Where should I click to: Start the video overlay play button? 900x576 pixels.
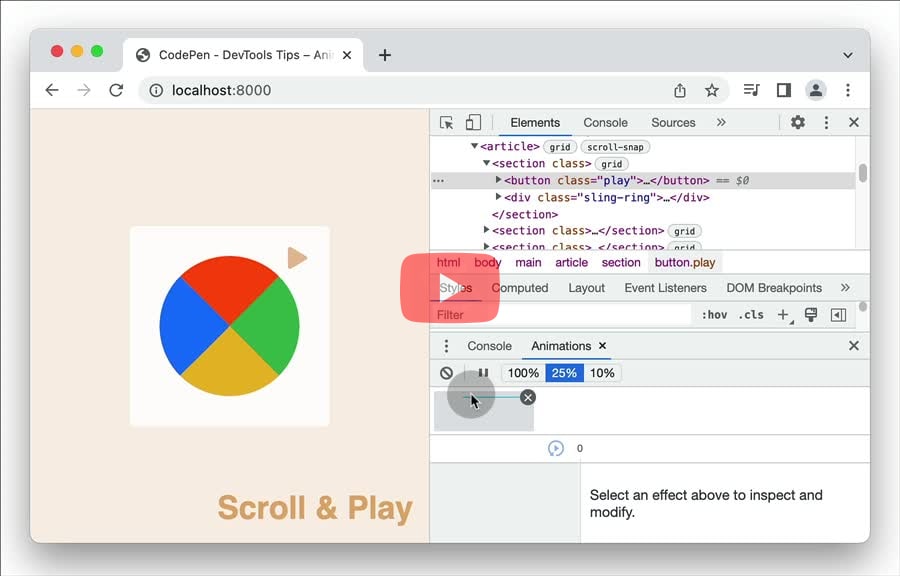(x=449, y=288)
